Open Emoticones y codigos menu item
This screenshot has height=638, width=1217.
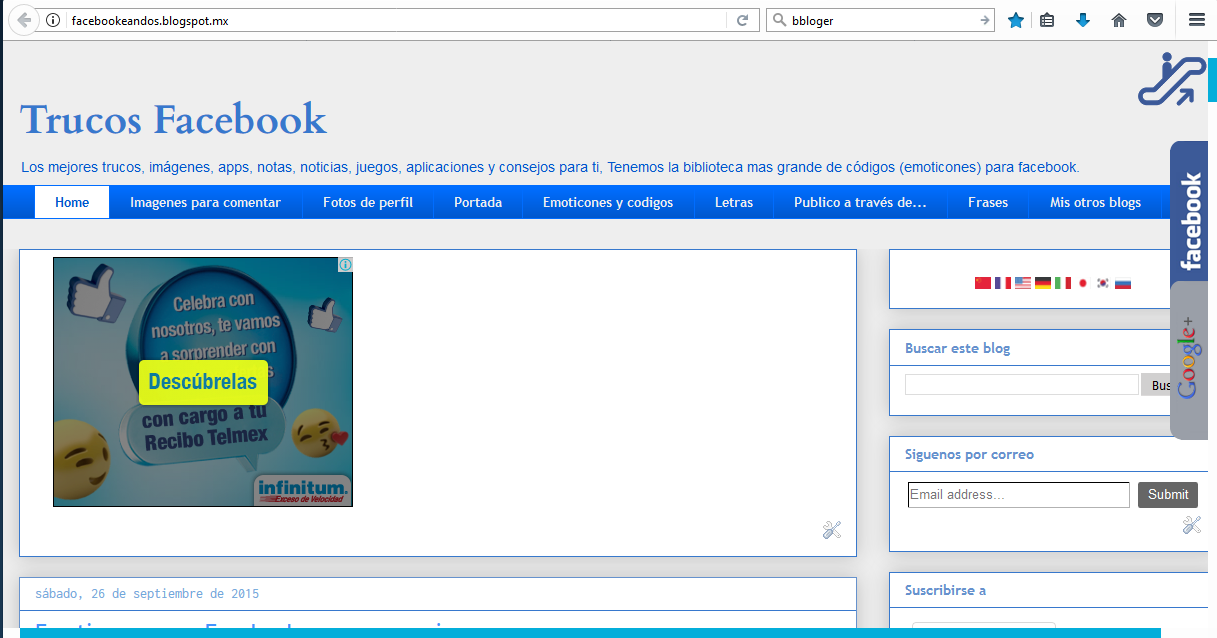coord(608,202)
